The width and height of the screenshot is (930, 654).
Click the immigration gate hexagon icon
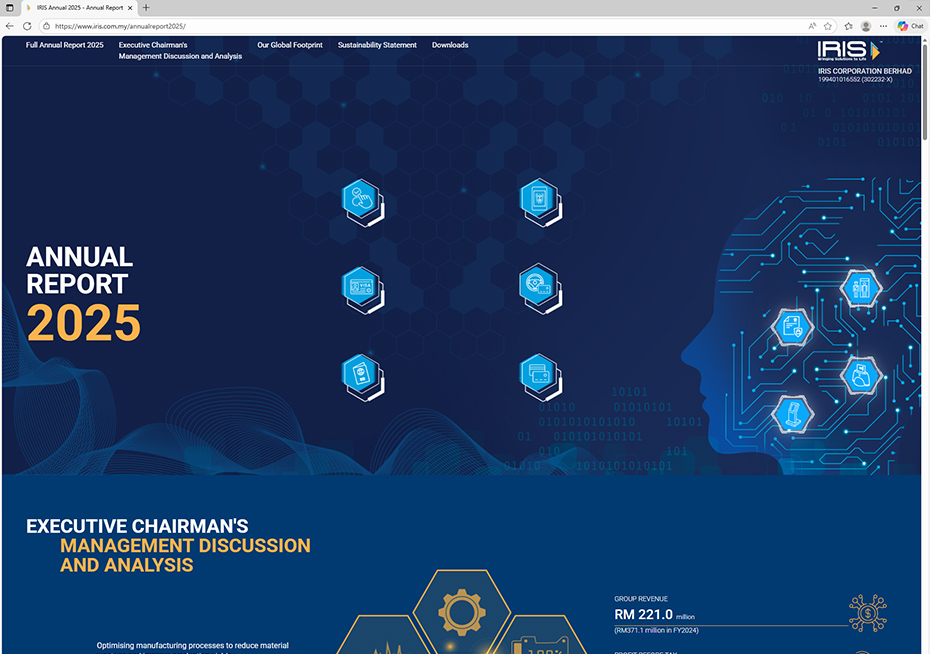pos(860,289)
